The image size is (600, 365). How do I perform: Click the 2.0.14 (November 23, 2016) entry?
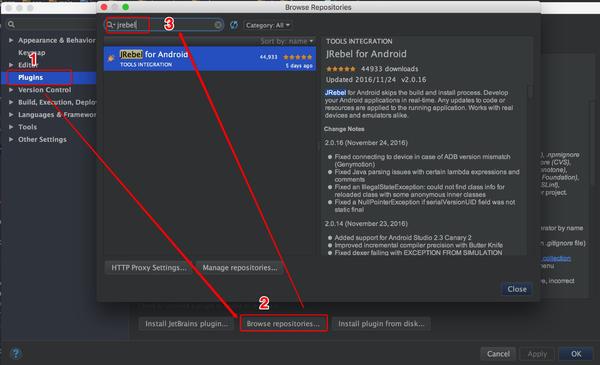point(366,223)
